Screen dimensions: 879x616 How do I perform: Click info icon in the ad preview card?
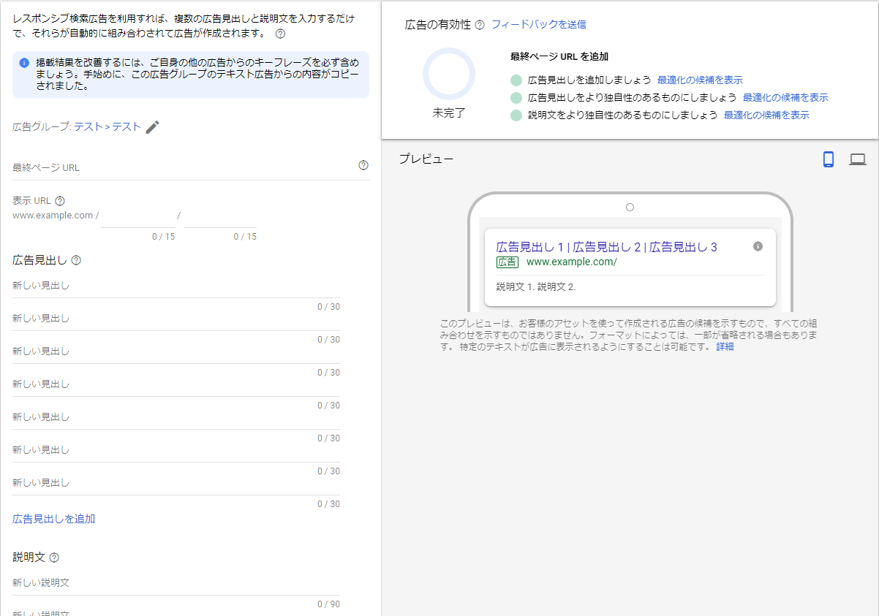pyautogui.click(x=757, y=246)
